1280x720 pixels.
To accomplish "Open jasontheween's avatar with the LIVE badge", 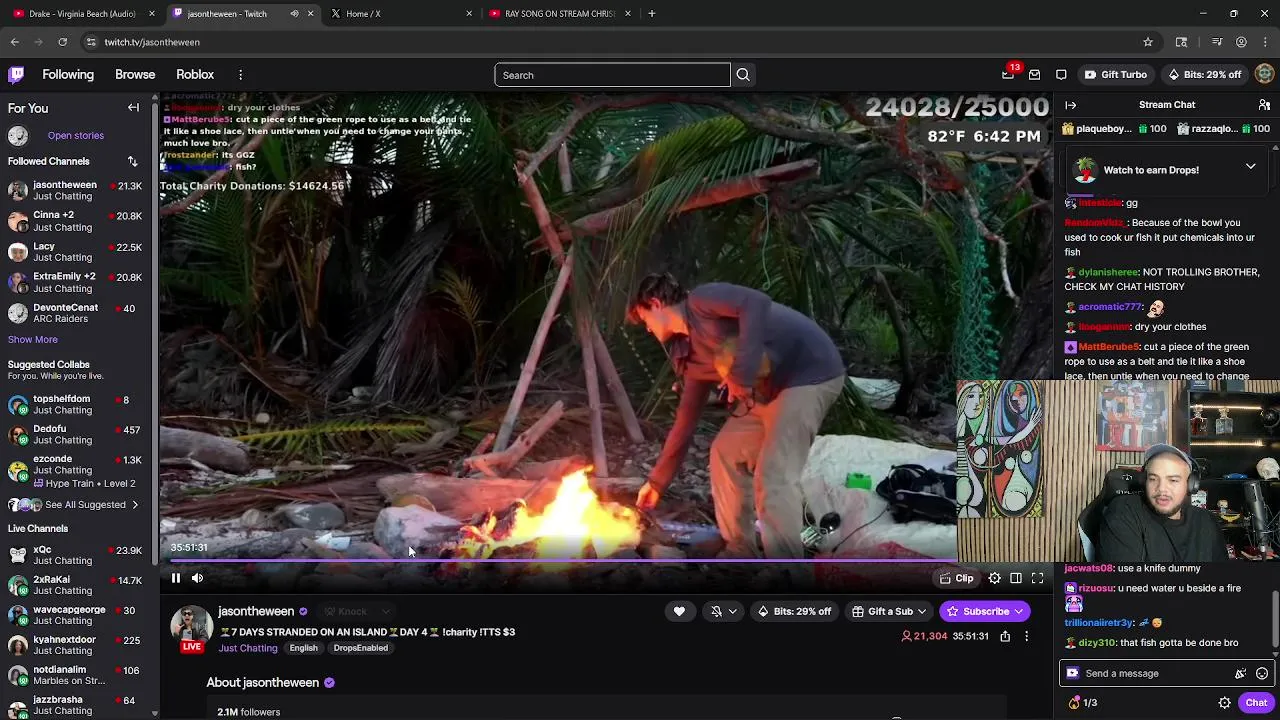I will click(191, 628).
